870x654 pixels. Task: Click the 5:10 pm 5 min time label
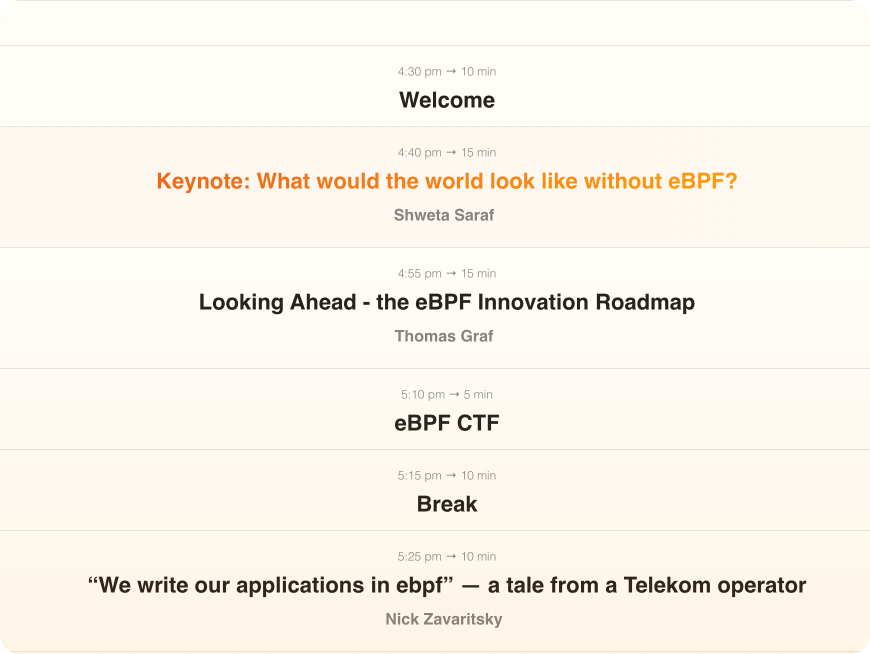pyautogui.click(x=447, y=394)
